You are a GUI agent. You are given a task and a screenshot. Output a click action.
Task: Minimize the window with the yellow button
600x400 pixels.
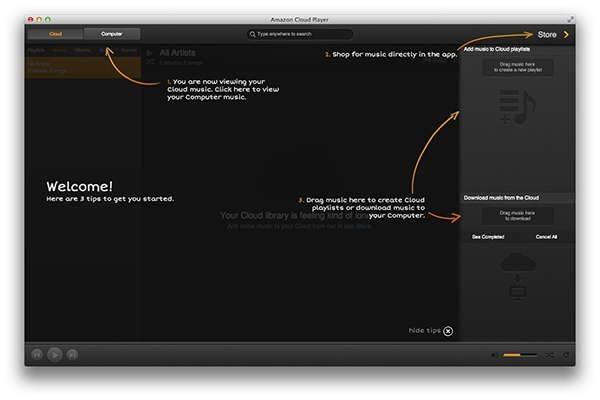coord(39,19)
